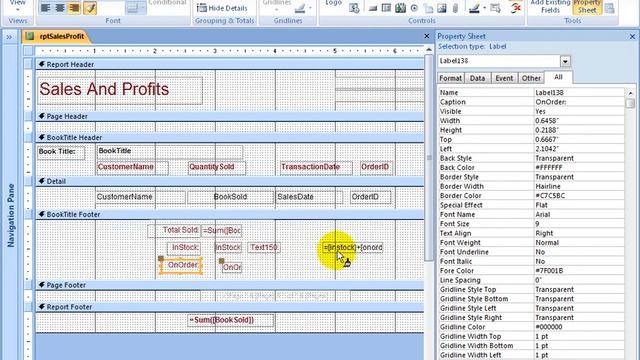Open the alternate fill color dropdown
Image resolution: width=640 pixels, height=360 pixels.
pos(143,8)
